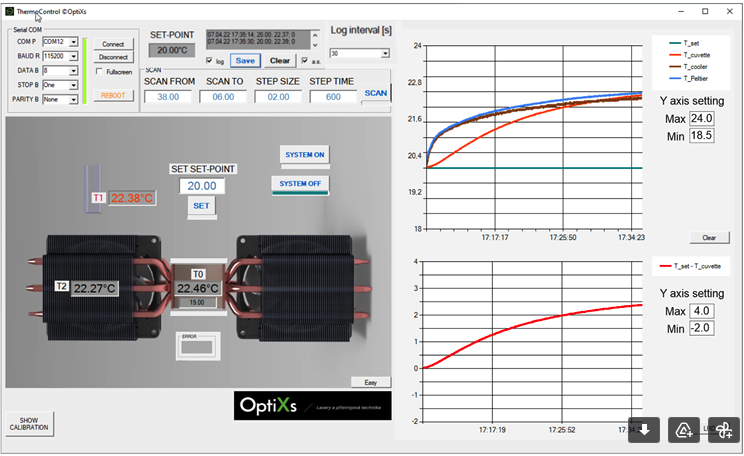
Task: Click the OptiXs logo banner
Action: pyautogui.click(x=310, y=405)
